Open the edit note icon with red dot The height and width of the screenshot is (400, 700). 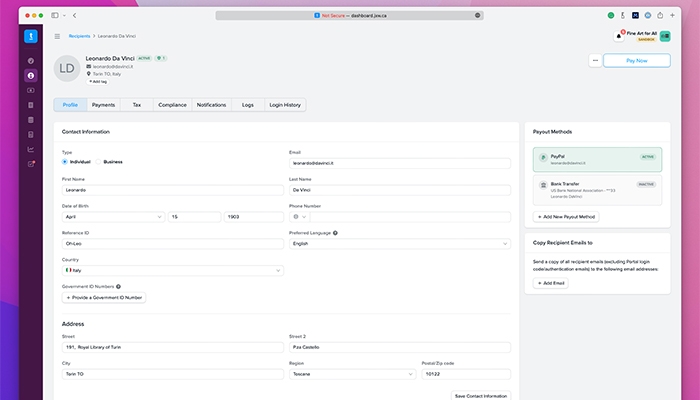tap(31, 164)
